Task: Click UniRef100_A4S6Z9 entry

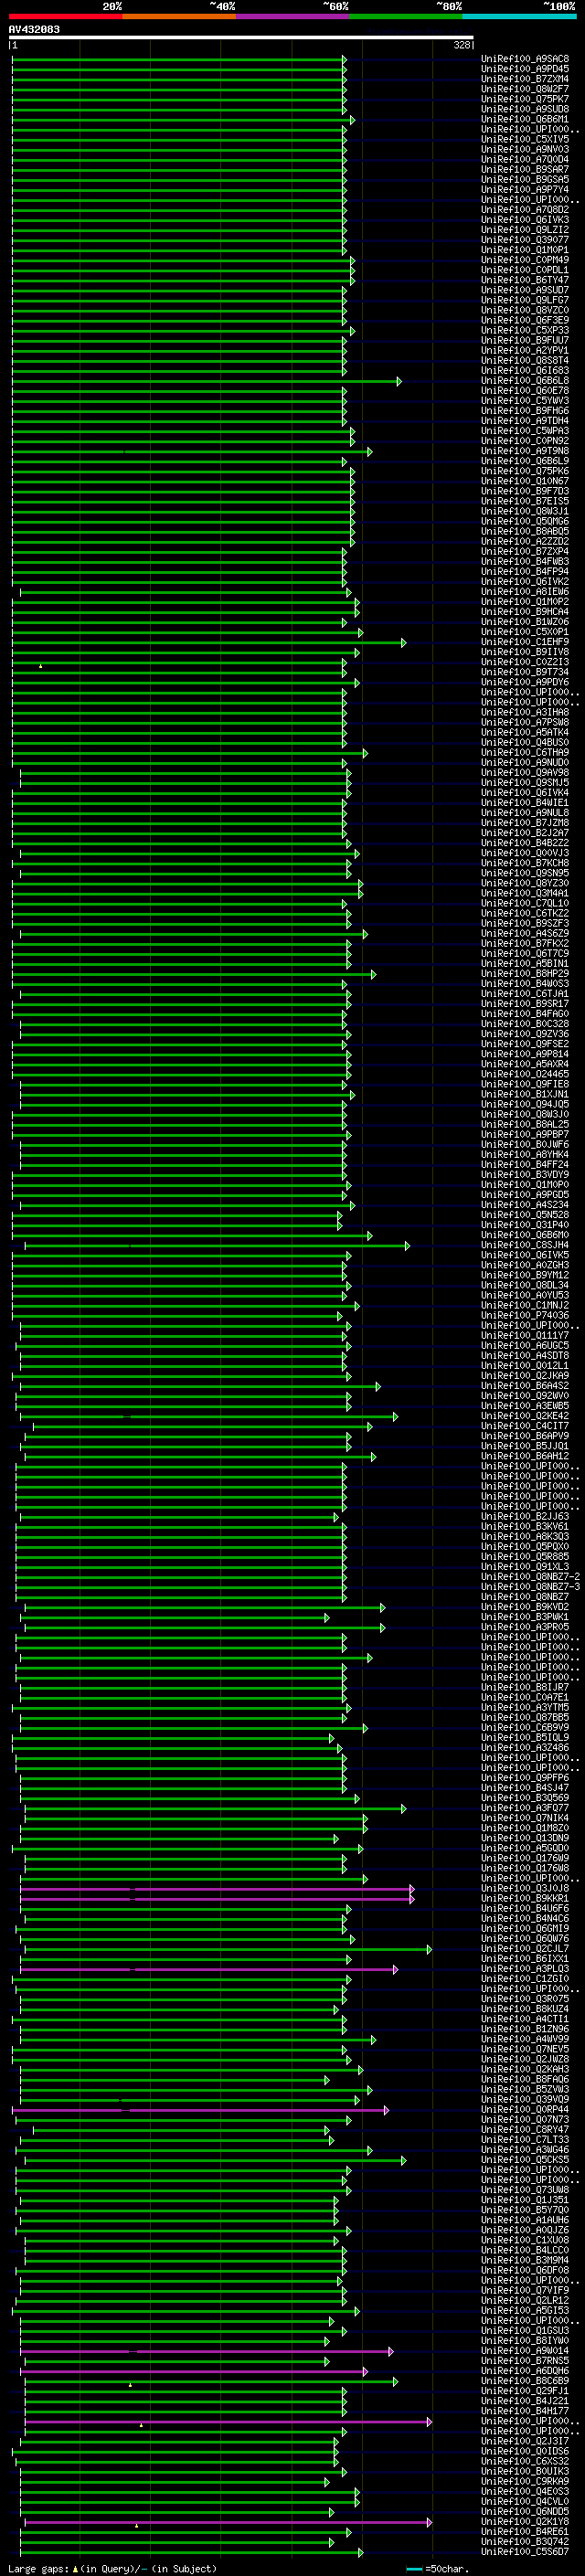Action: click(525, 934)
